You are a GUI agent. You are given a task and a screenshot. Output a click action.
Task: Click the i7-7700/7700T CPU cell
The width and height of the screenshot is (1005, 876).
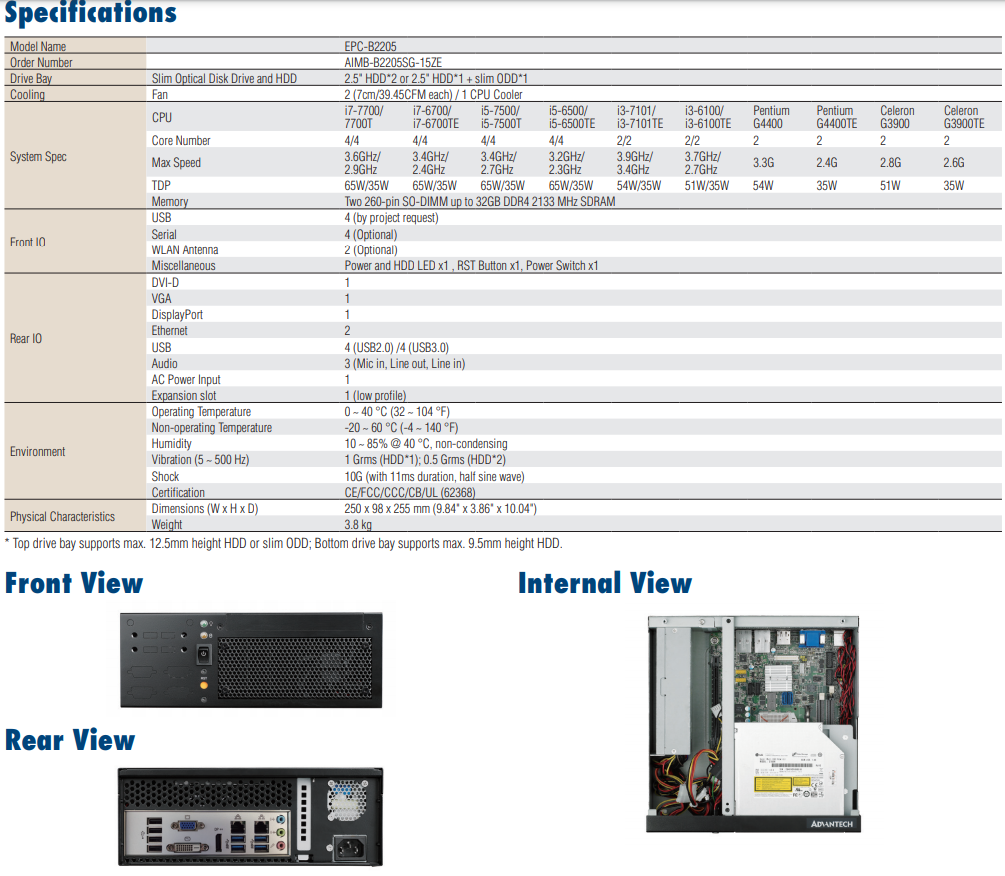point(363,117)
